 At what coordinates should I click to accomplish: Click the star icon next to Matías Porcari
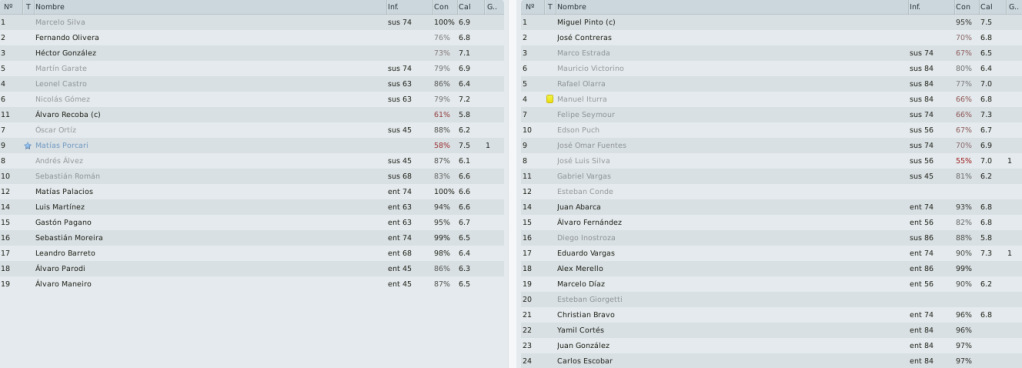27,146
